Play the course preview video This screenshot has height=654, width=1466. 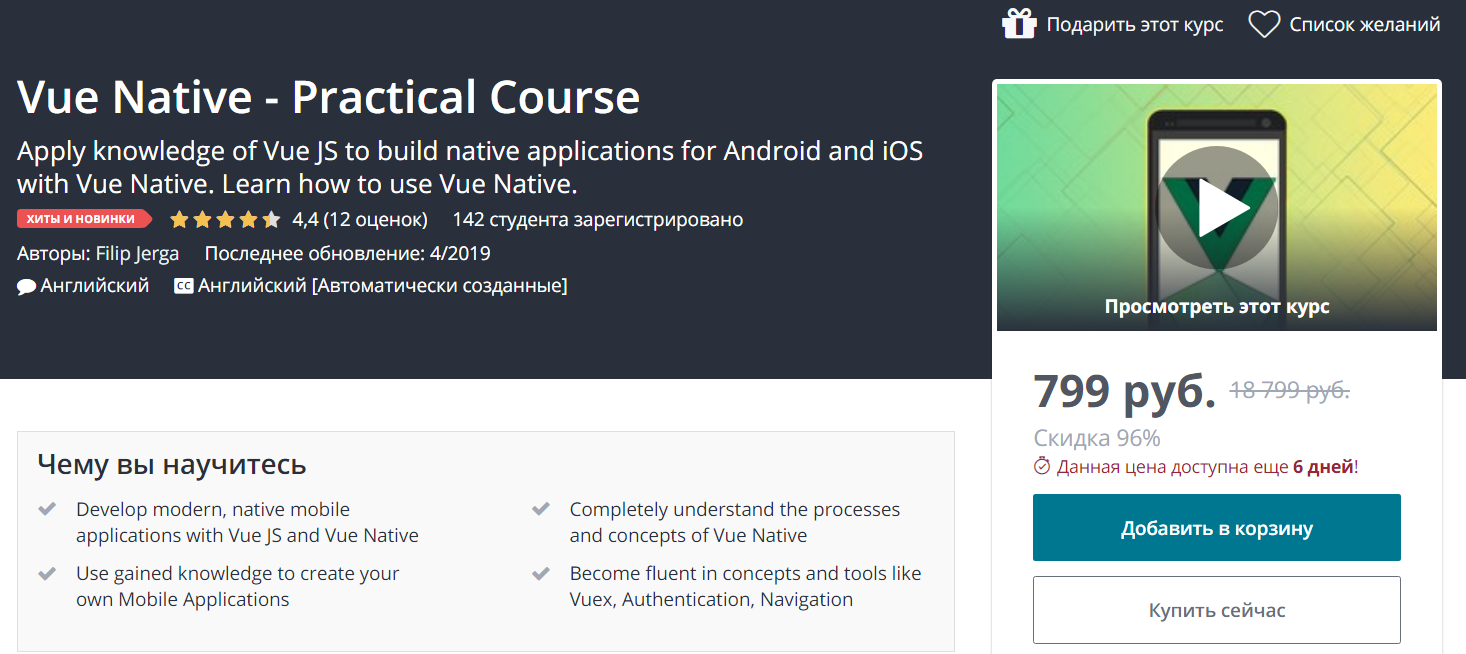tap(1217, 208)
